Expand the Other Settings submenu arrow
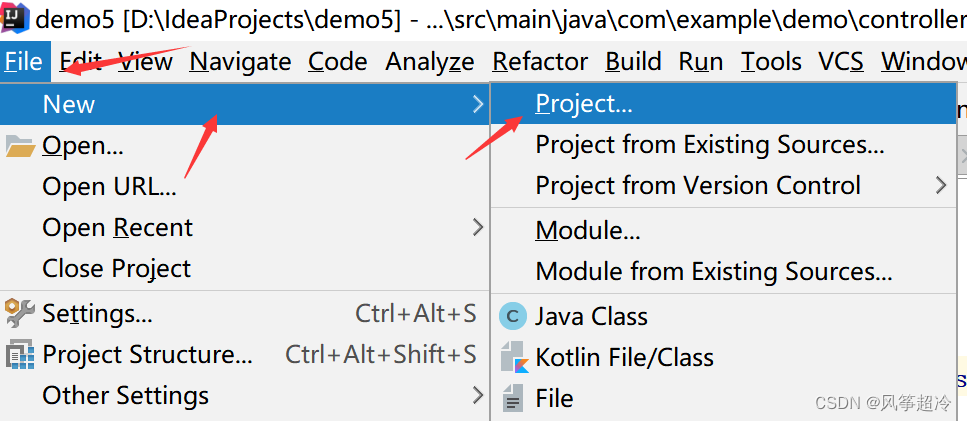Screen dimensions: 967x421 coord(478,396)
